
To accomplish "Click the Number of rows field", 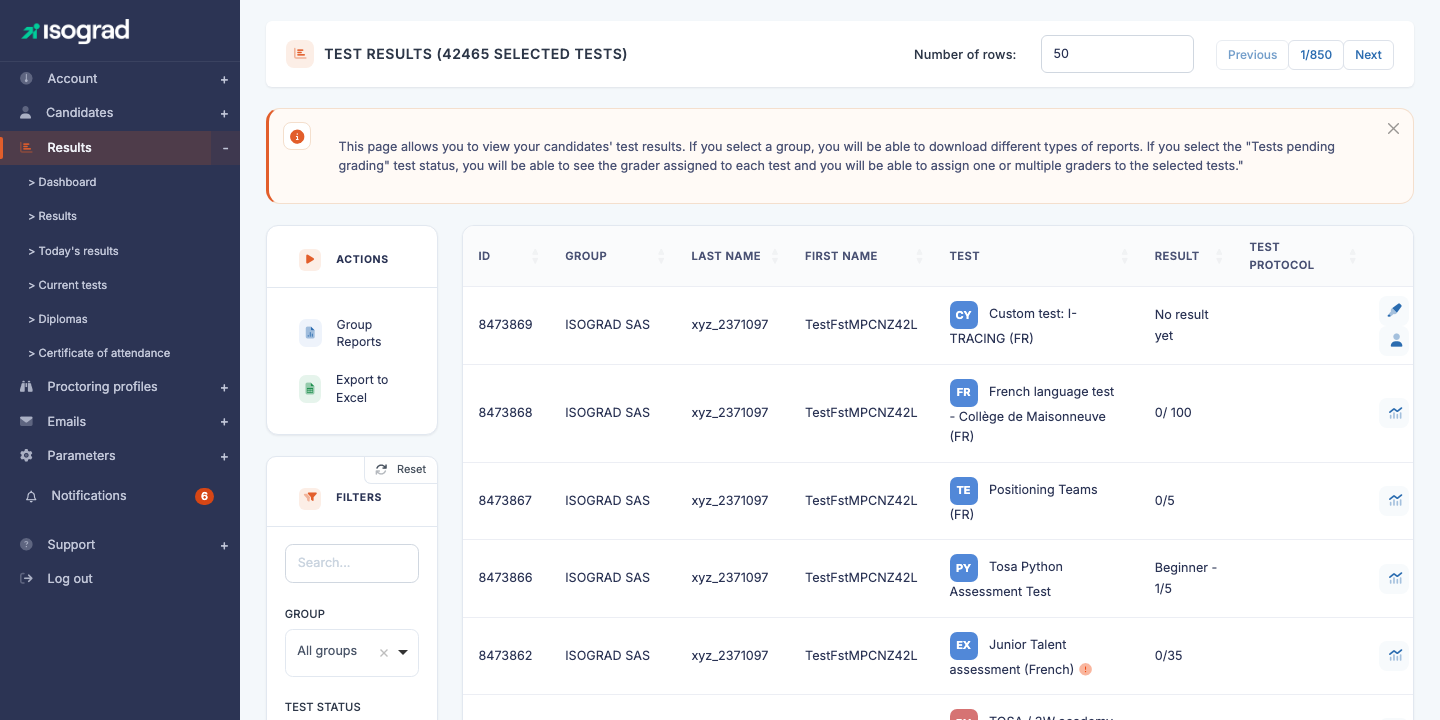I will coord(1117,54).
